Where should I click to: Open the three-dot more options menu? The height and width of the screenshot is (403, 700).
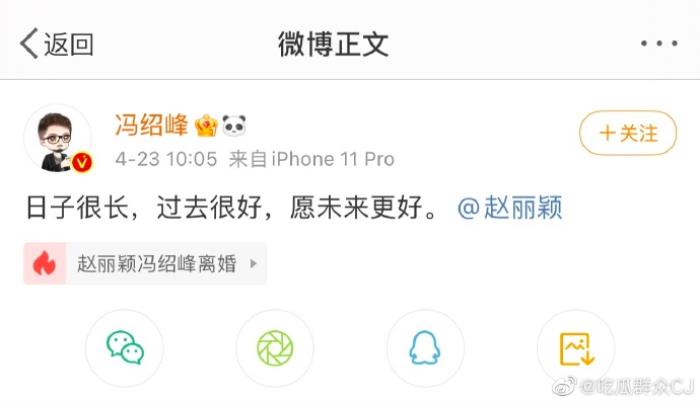pyautogui.click(x=659, y=44)
